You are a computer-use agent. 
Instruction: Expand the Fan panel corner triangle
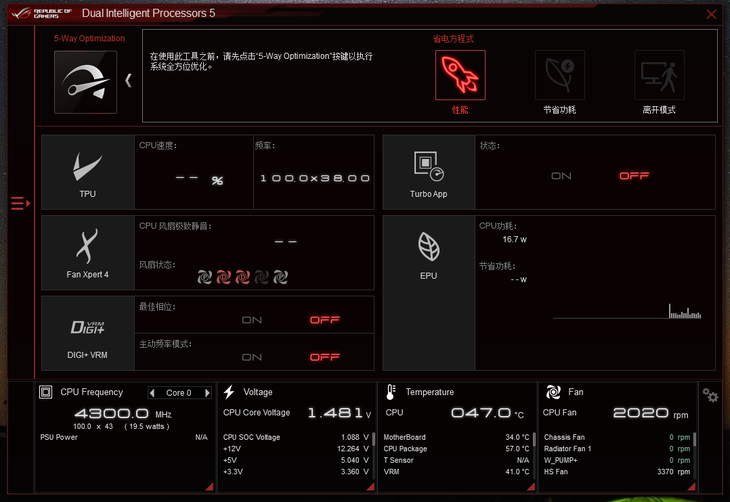click(x=692, y=487)
